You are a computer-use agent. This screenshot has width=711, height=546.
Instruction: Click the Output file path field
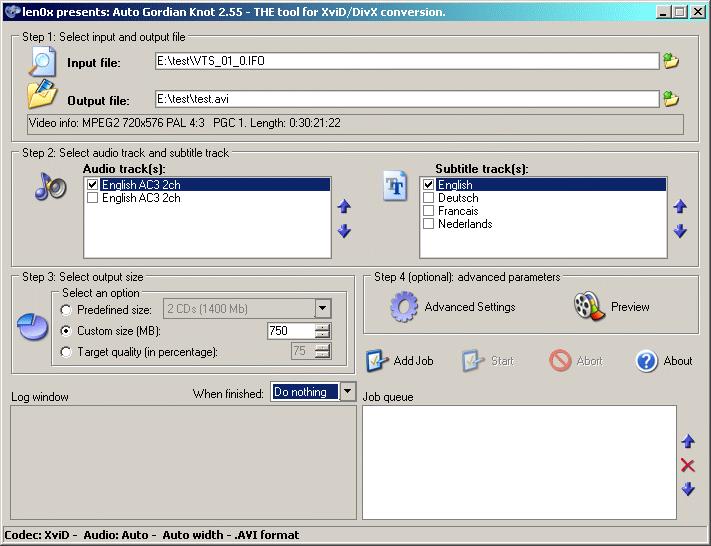point(407,99)
